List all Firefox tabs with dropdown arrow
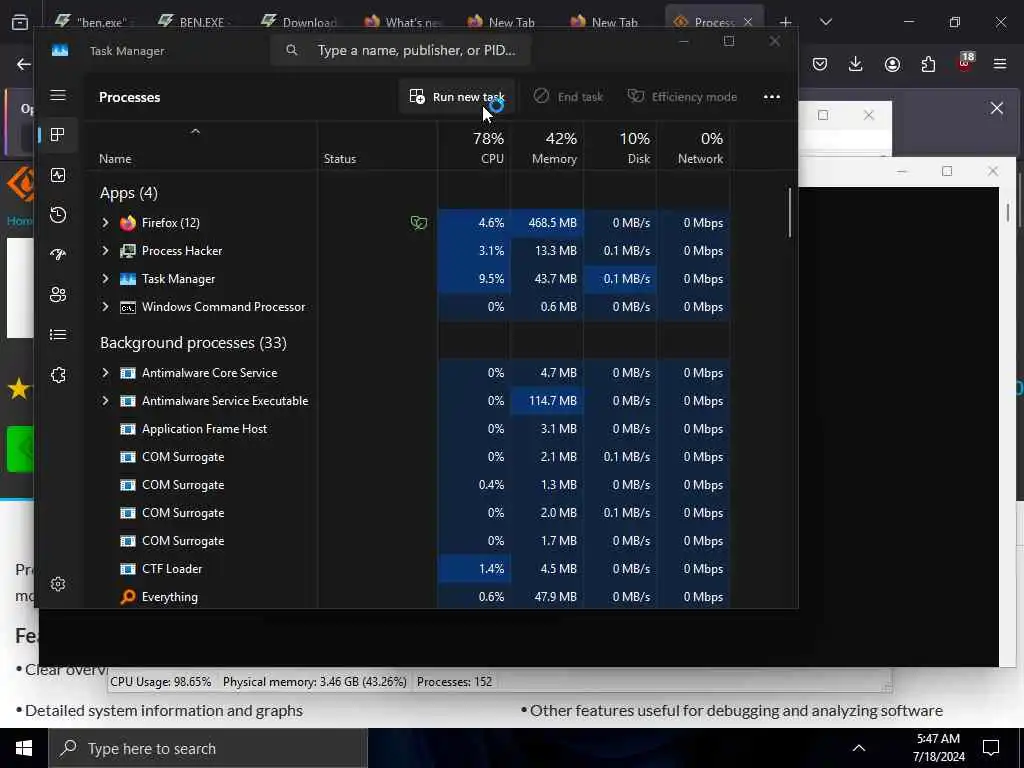The image size is (1024, 768). [825, 22]
